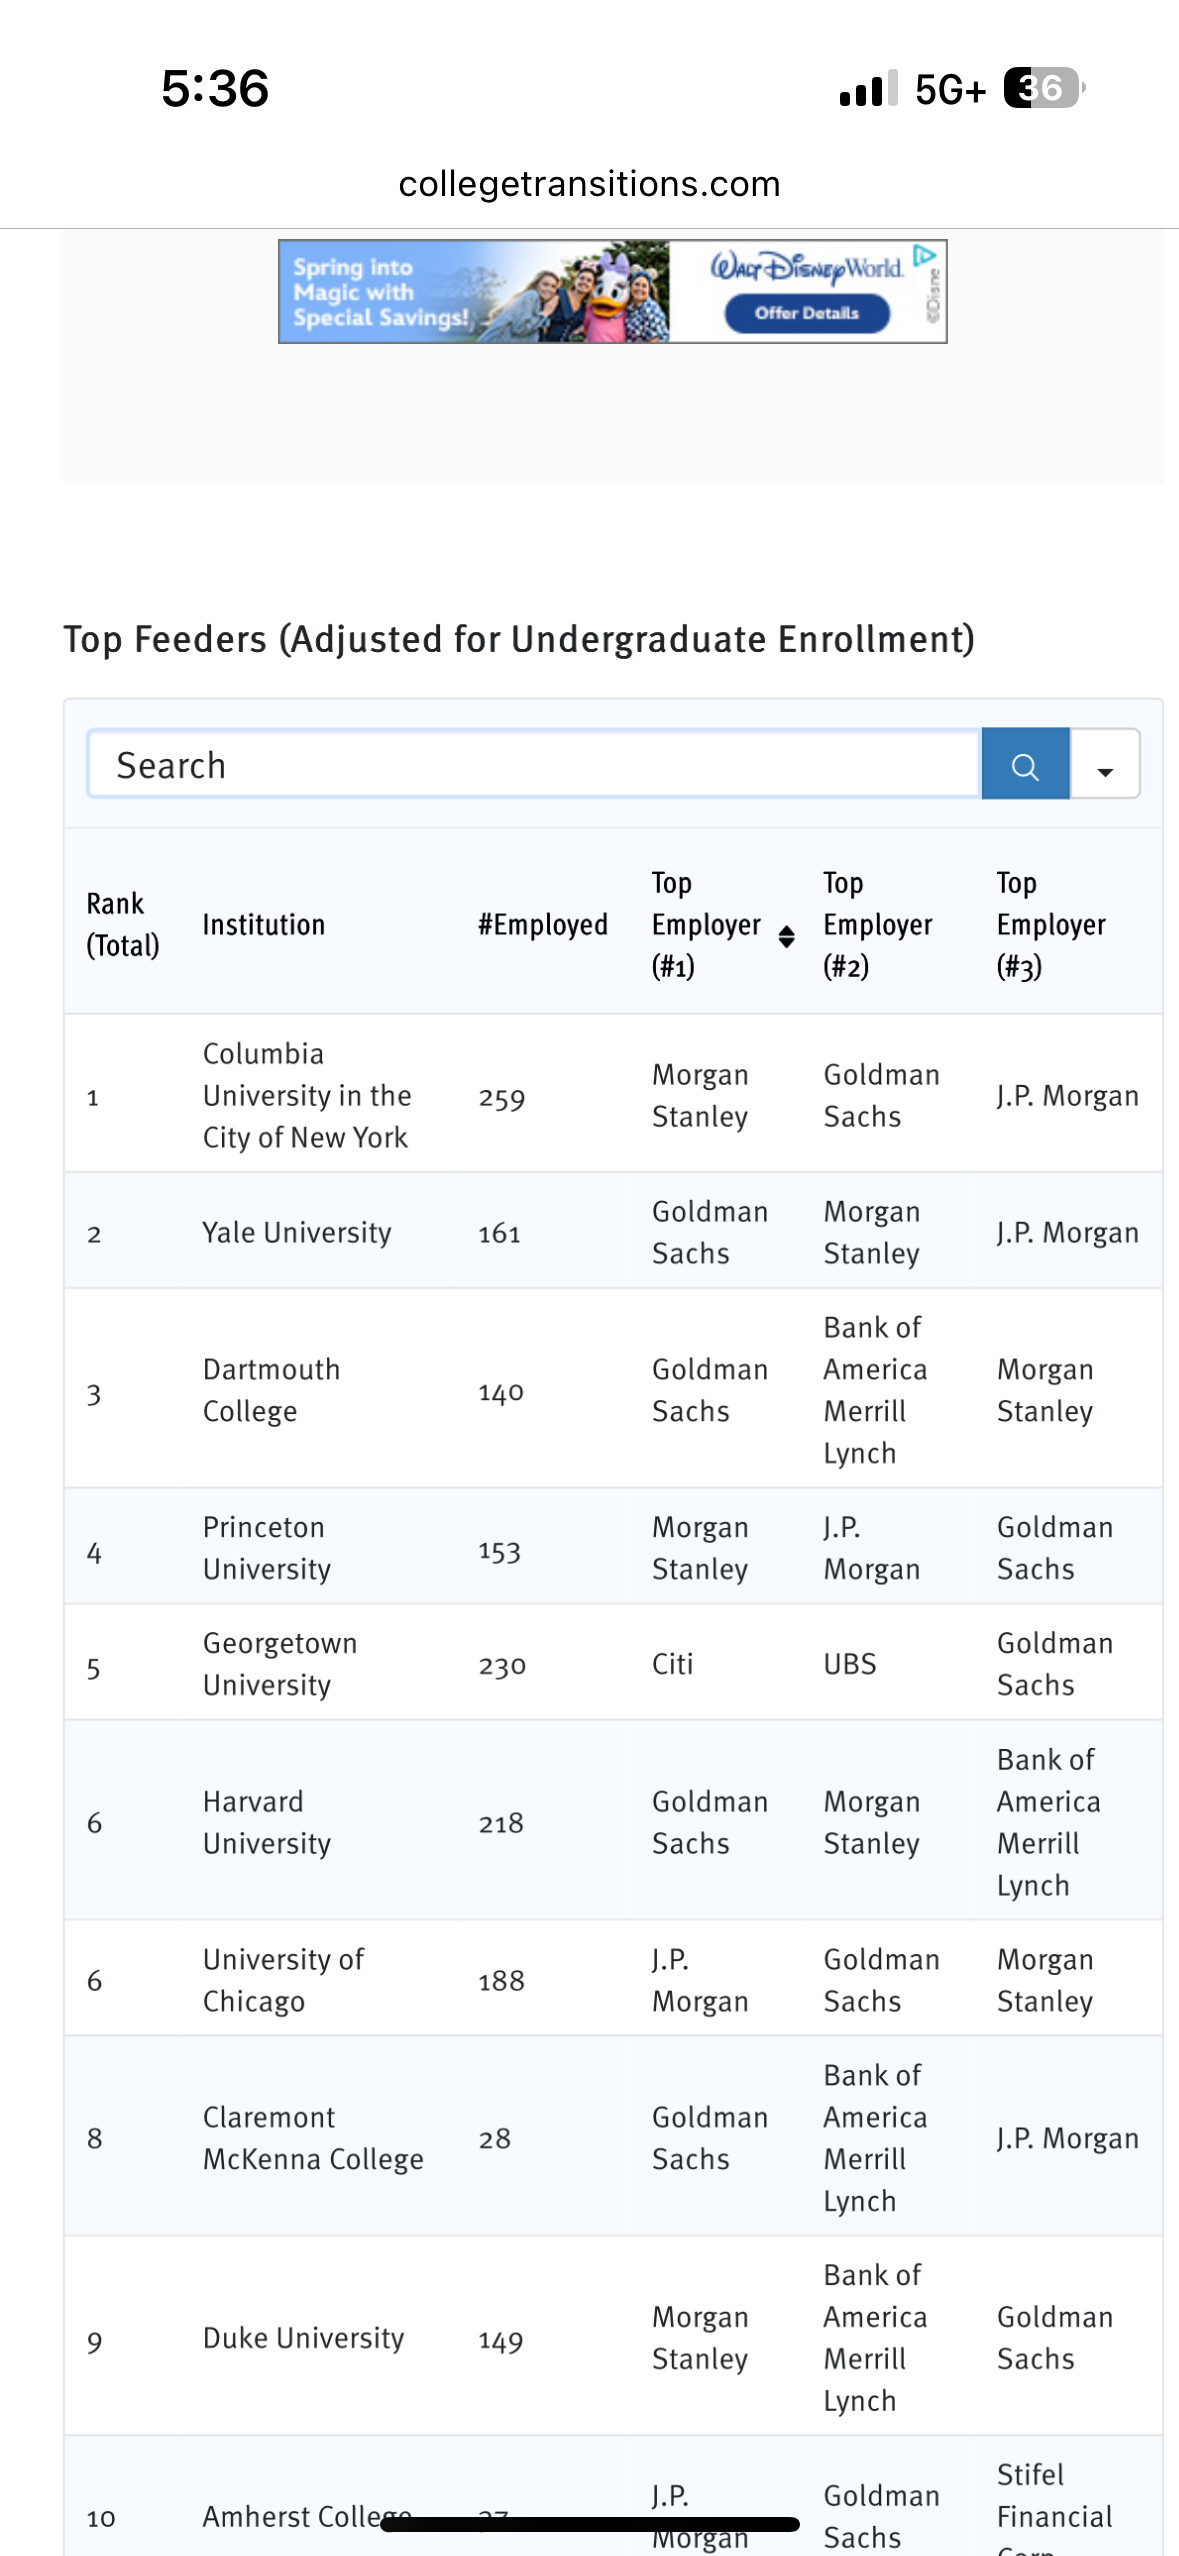
Task: Tap the Search input field
Action: [533, 765]
